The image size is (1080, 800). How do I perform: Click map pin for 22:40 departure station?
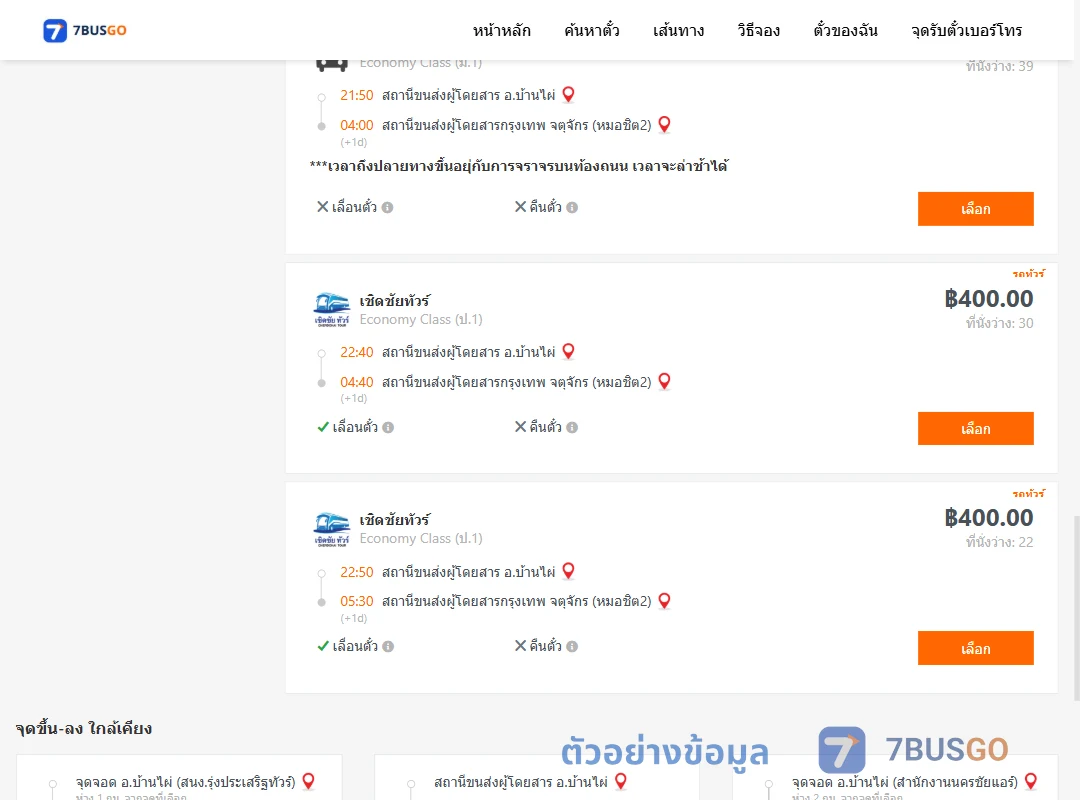point(568,351)
